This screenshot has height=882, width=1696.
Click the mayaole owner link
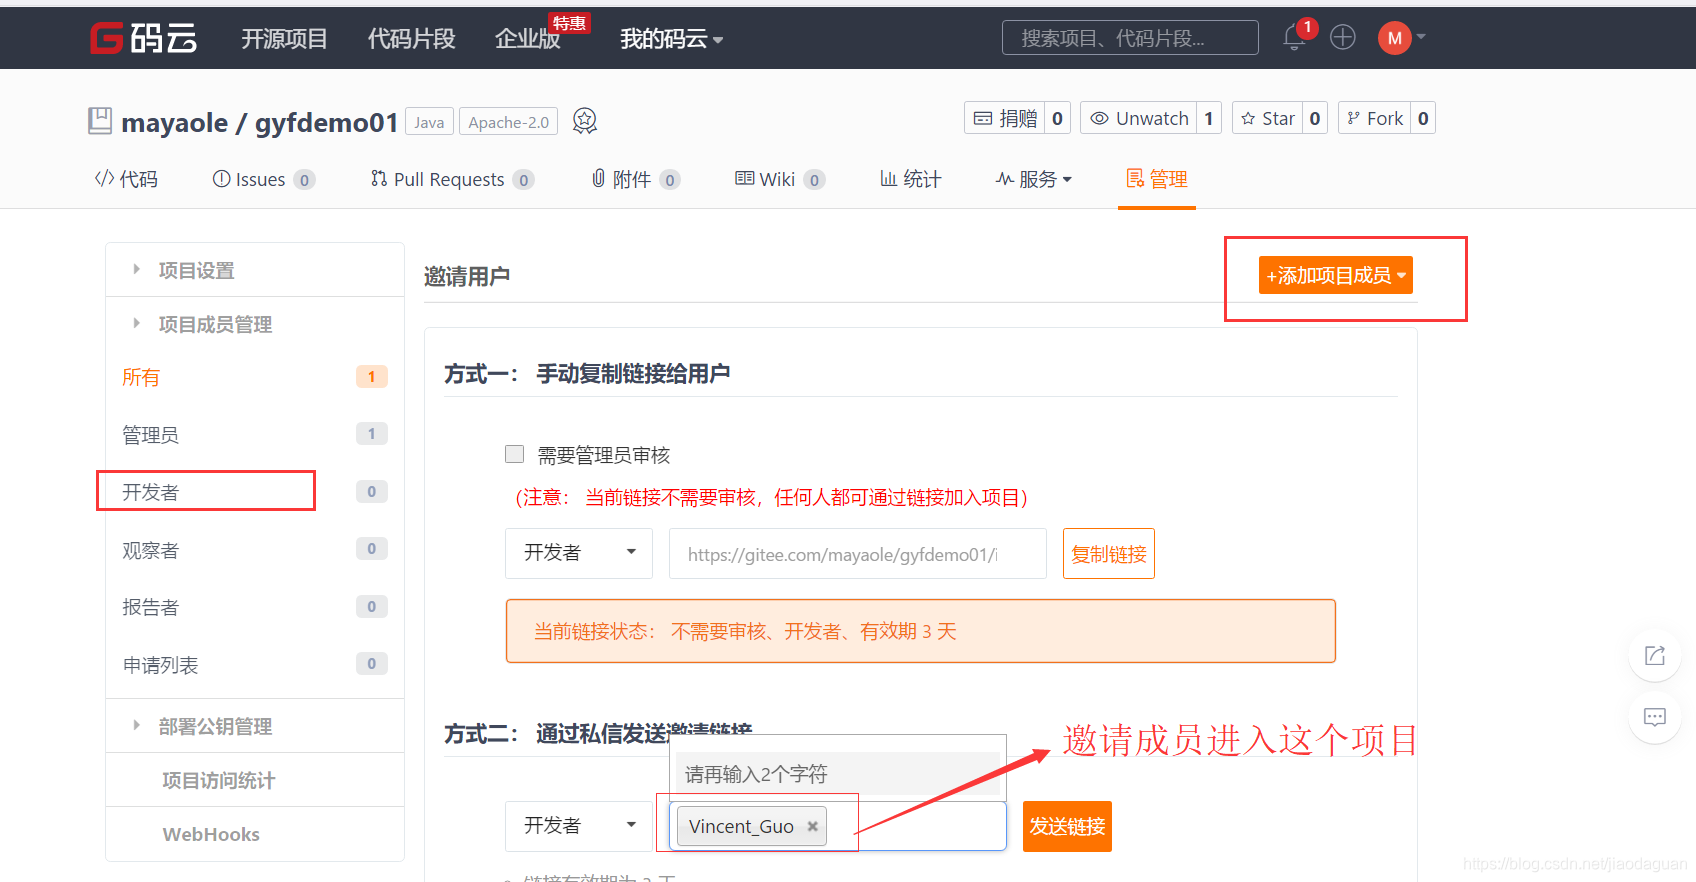[x=174, y=122]
